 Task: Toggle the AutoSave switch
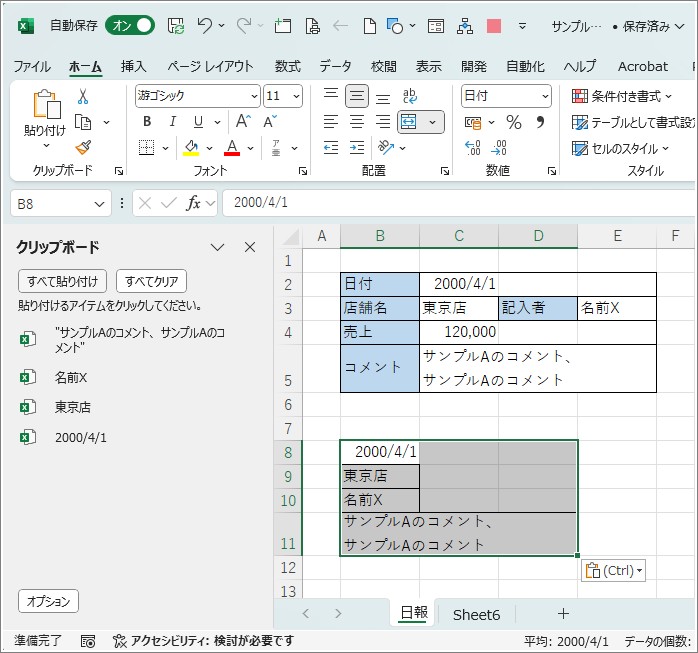point(130,26)
